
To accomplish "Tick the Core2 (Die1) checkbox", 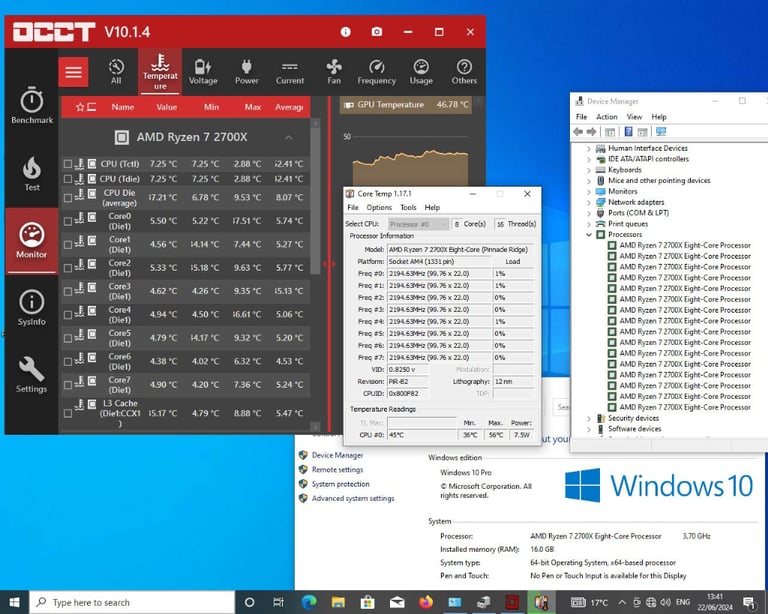I will click(68, 268).
